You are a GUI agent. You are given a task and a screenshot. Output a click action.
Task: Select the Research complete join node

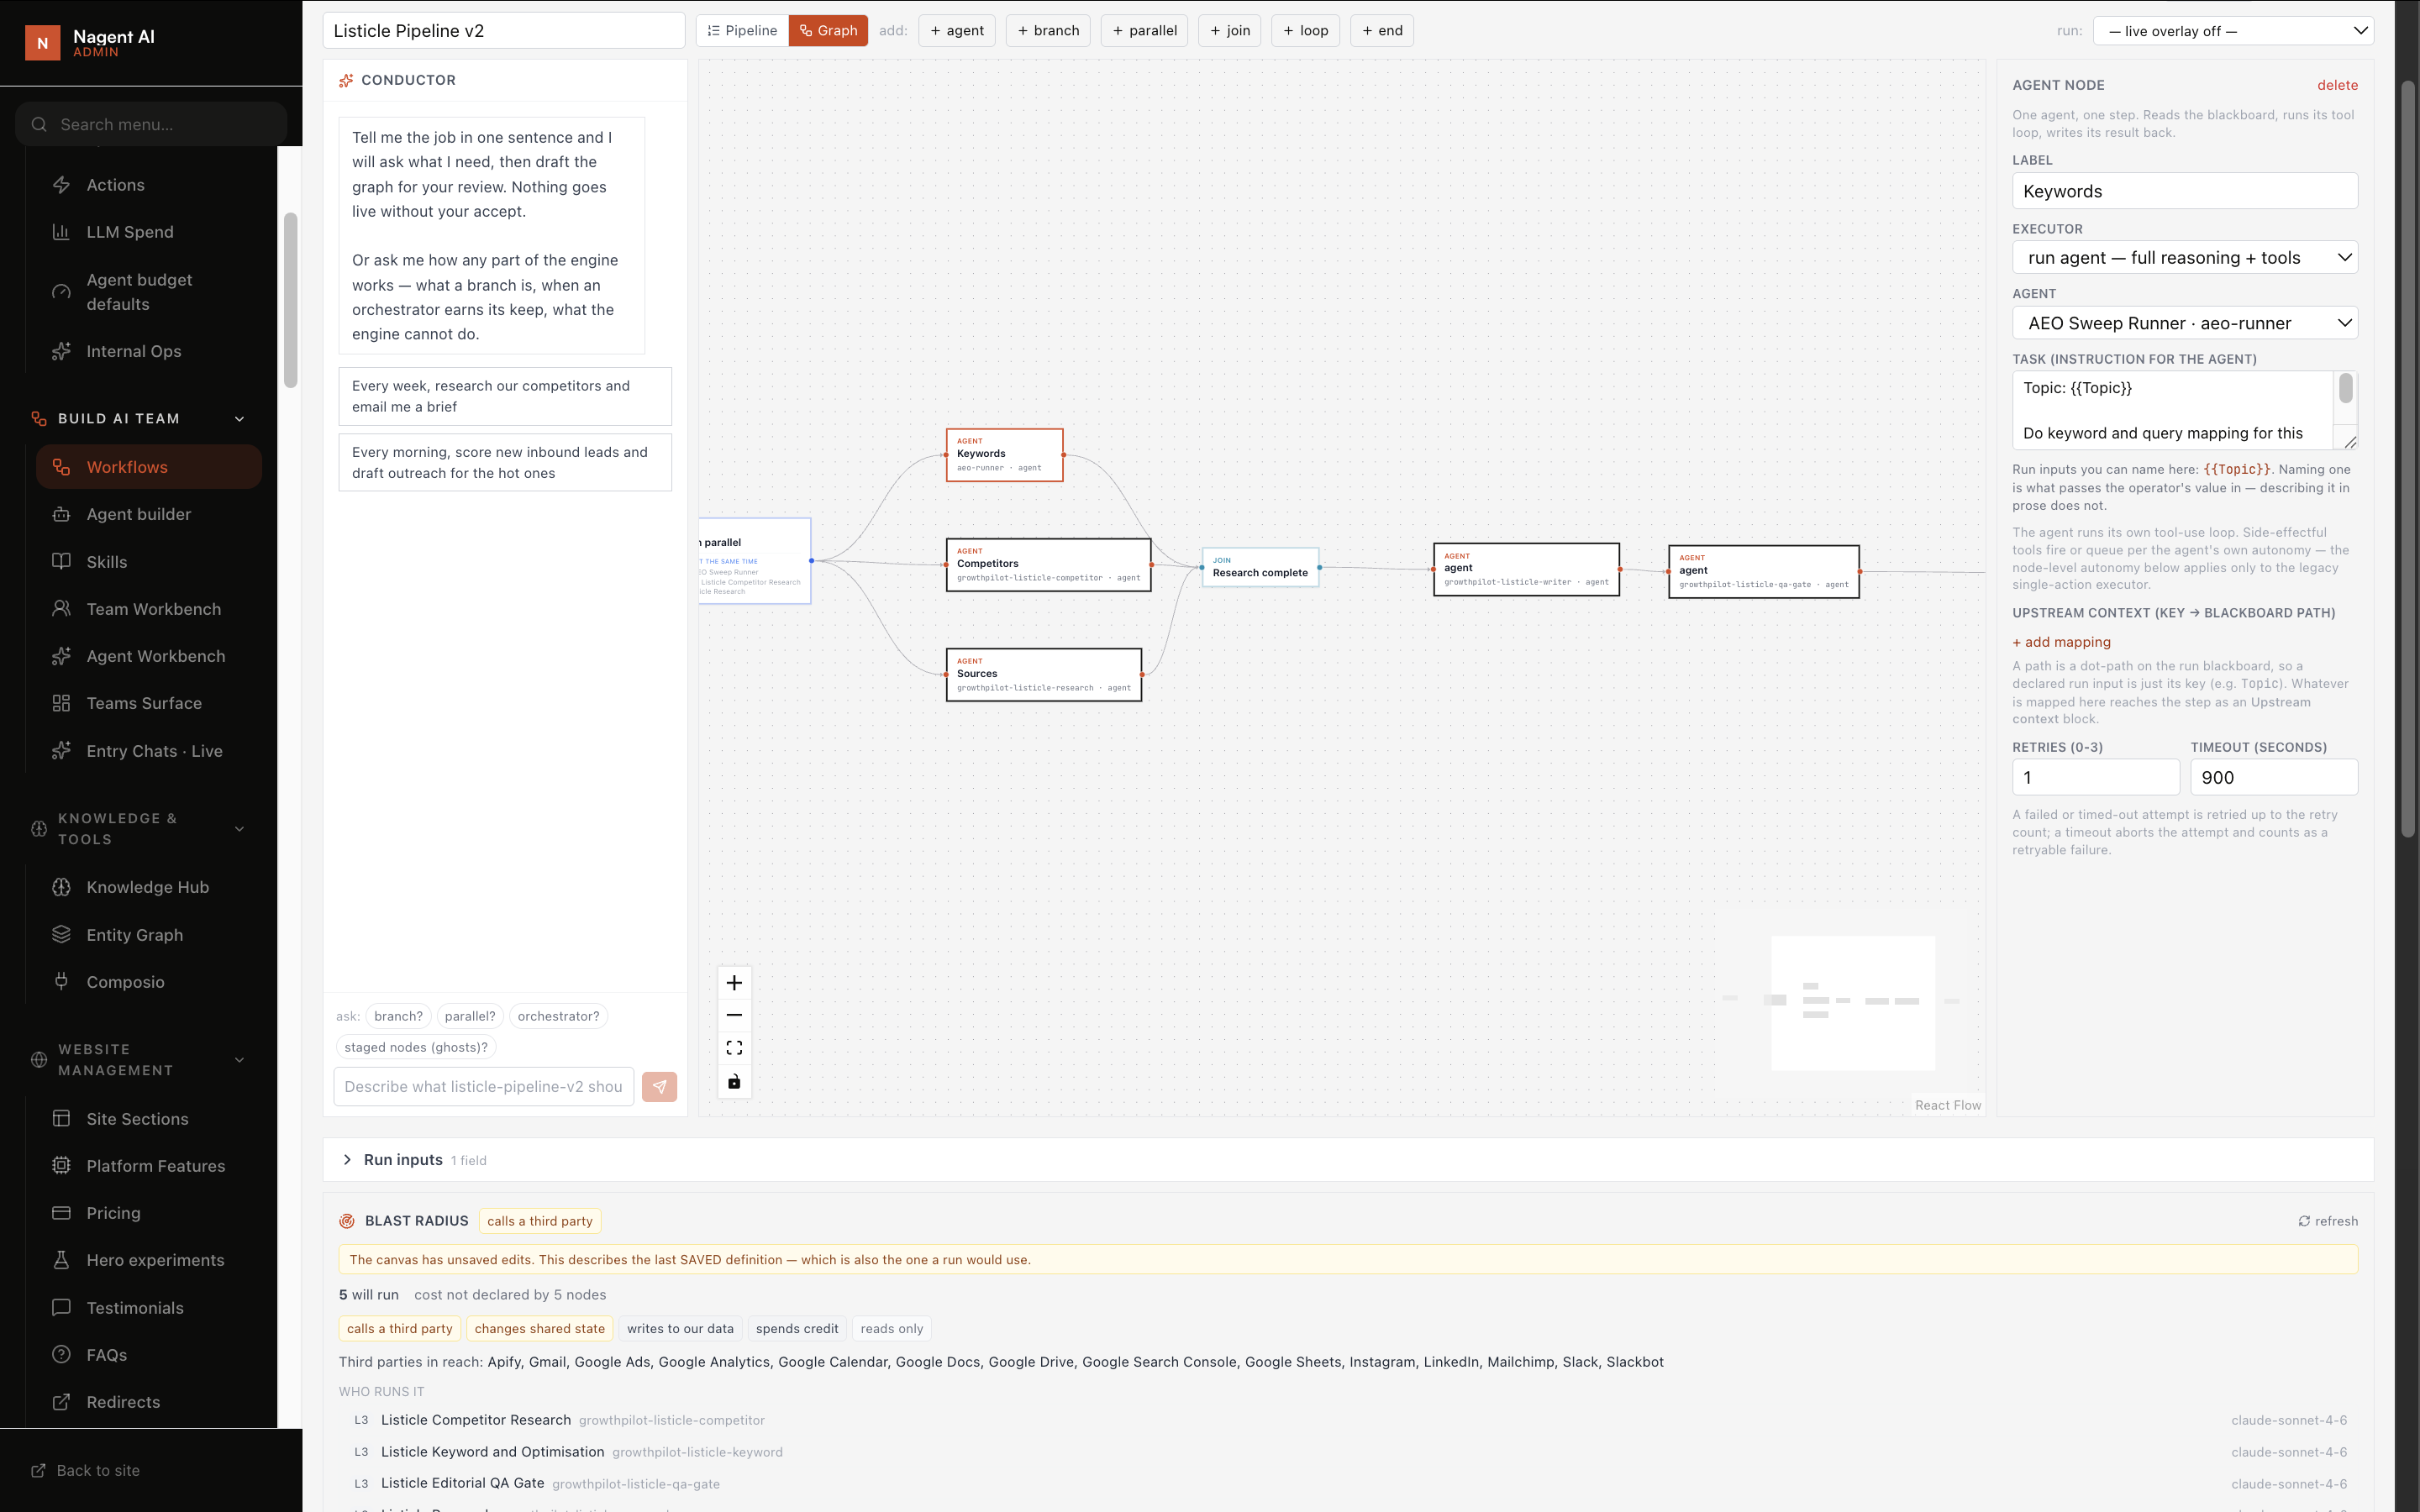(x=1260, y=567)
